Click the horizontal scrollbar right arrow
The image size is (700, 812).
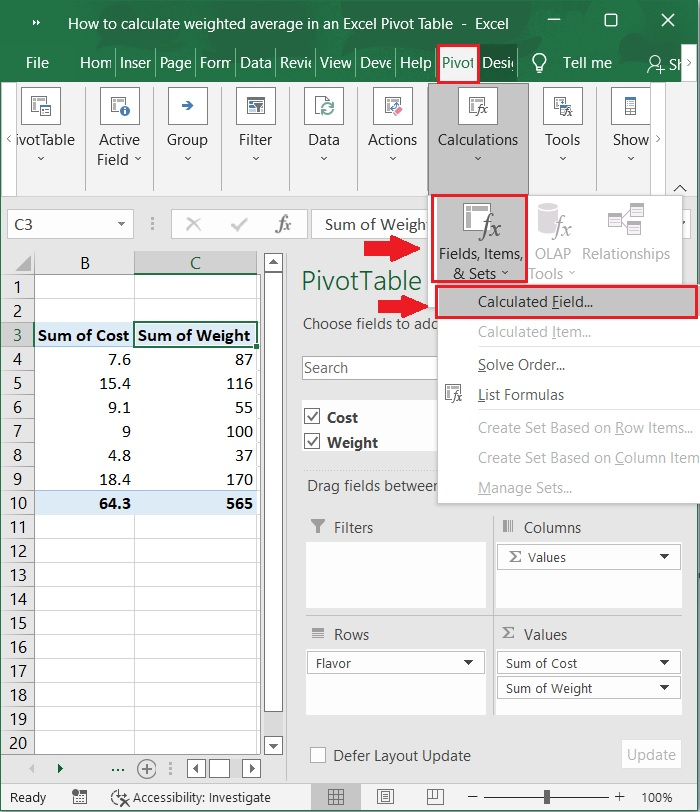click(x=252, y=768)
